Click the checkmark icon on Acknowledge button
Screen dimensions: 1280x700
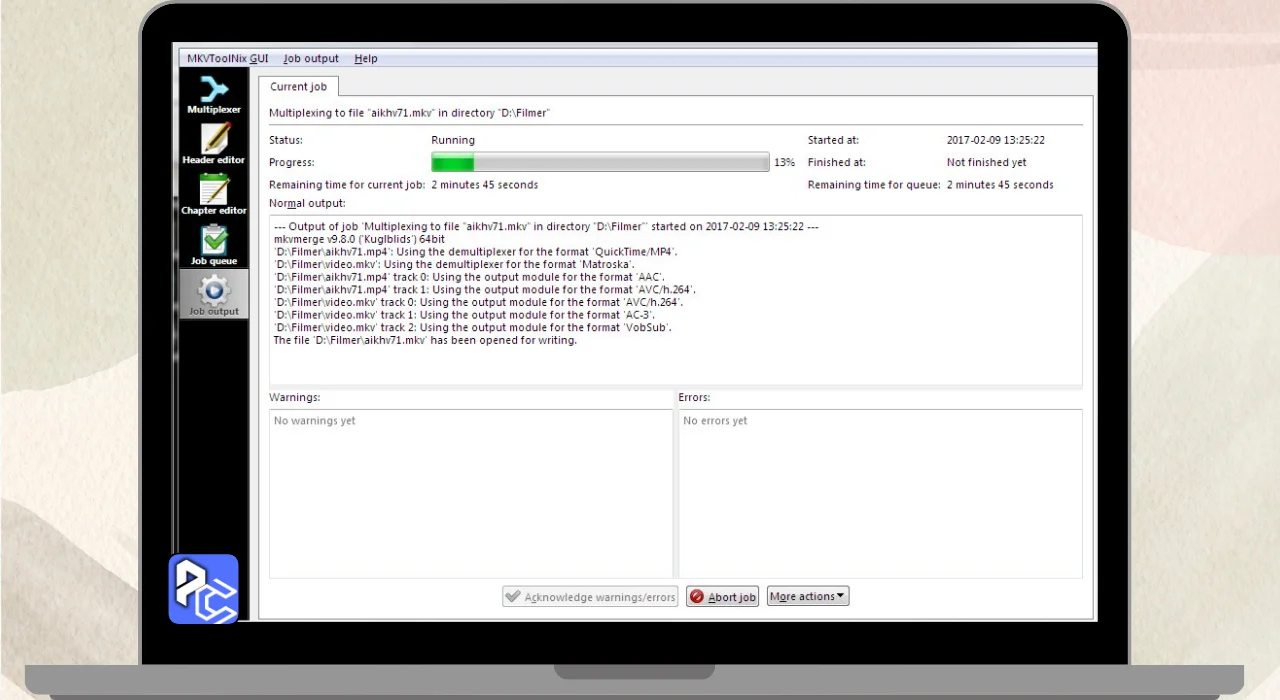513,597
